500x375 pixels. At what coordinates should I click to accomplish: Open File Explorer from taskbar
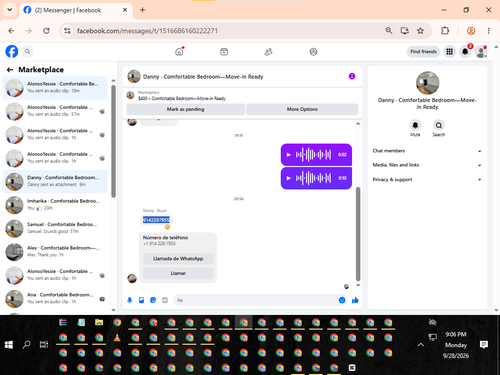(x=99, y=322)
